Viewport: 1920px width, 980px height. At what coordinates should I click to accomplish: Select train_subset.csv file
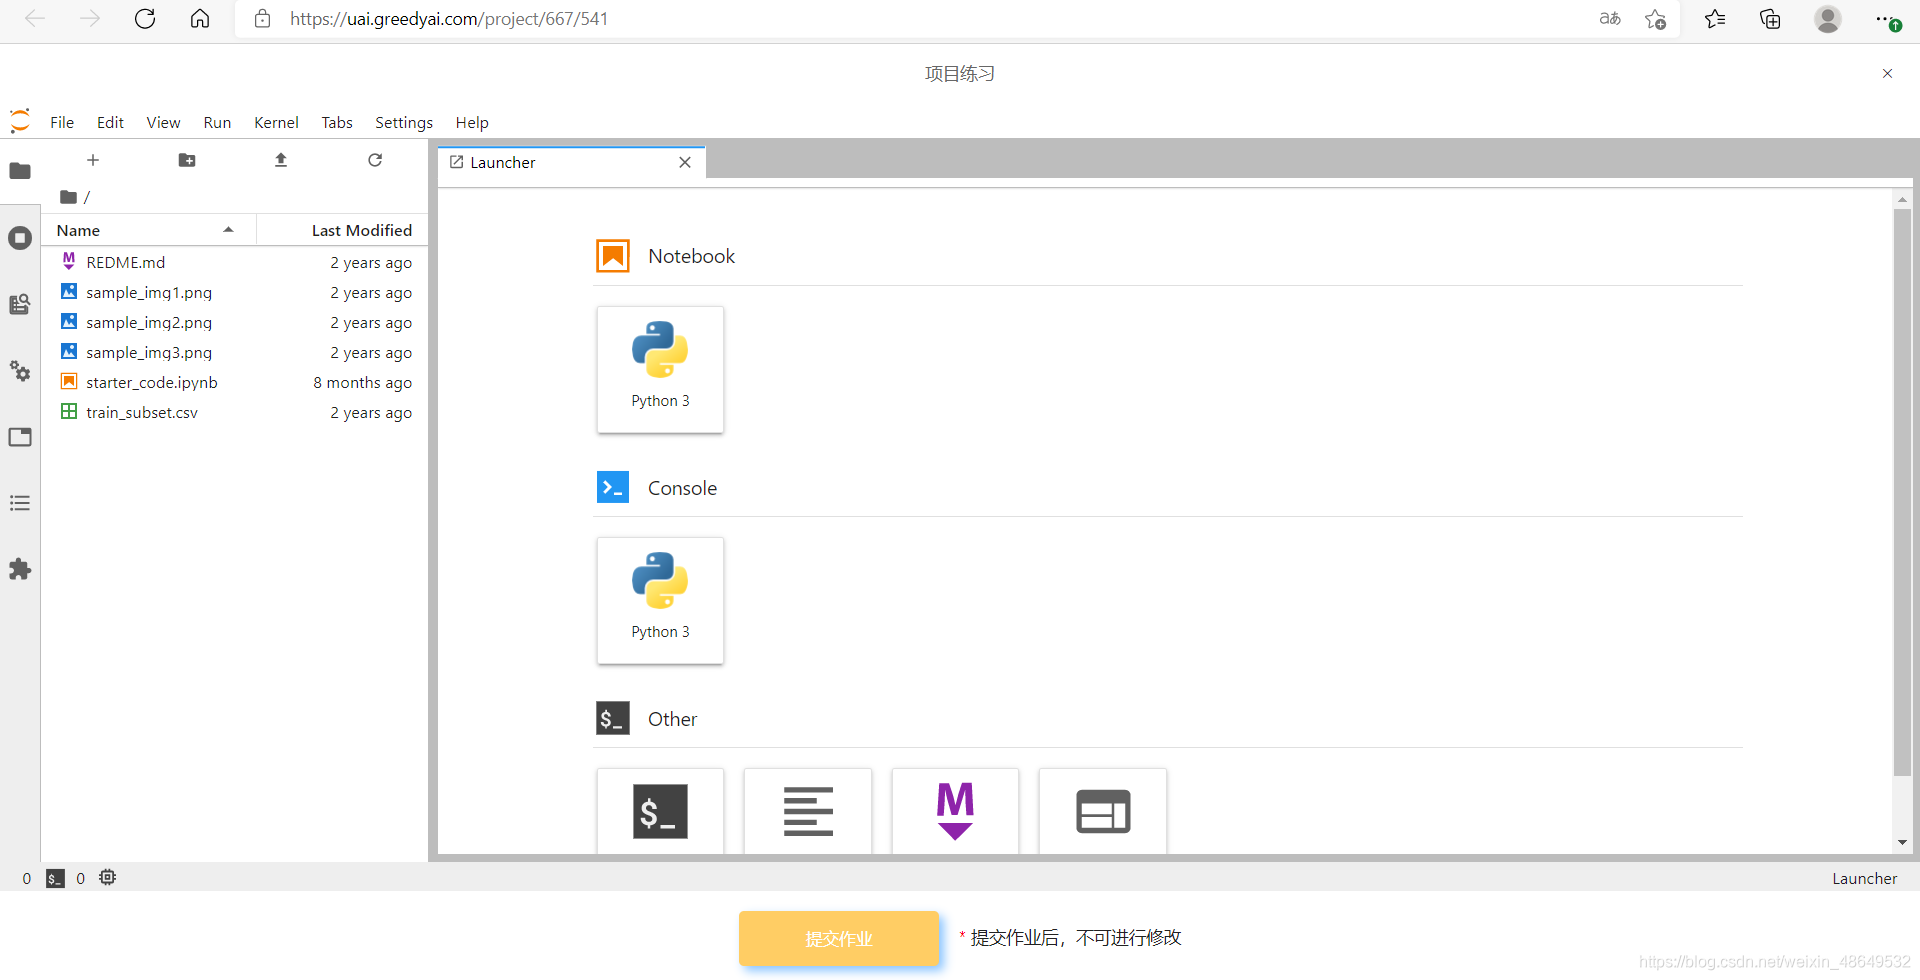235,412
